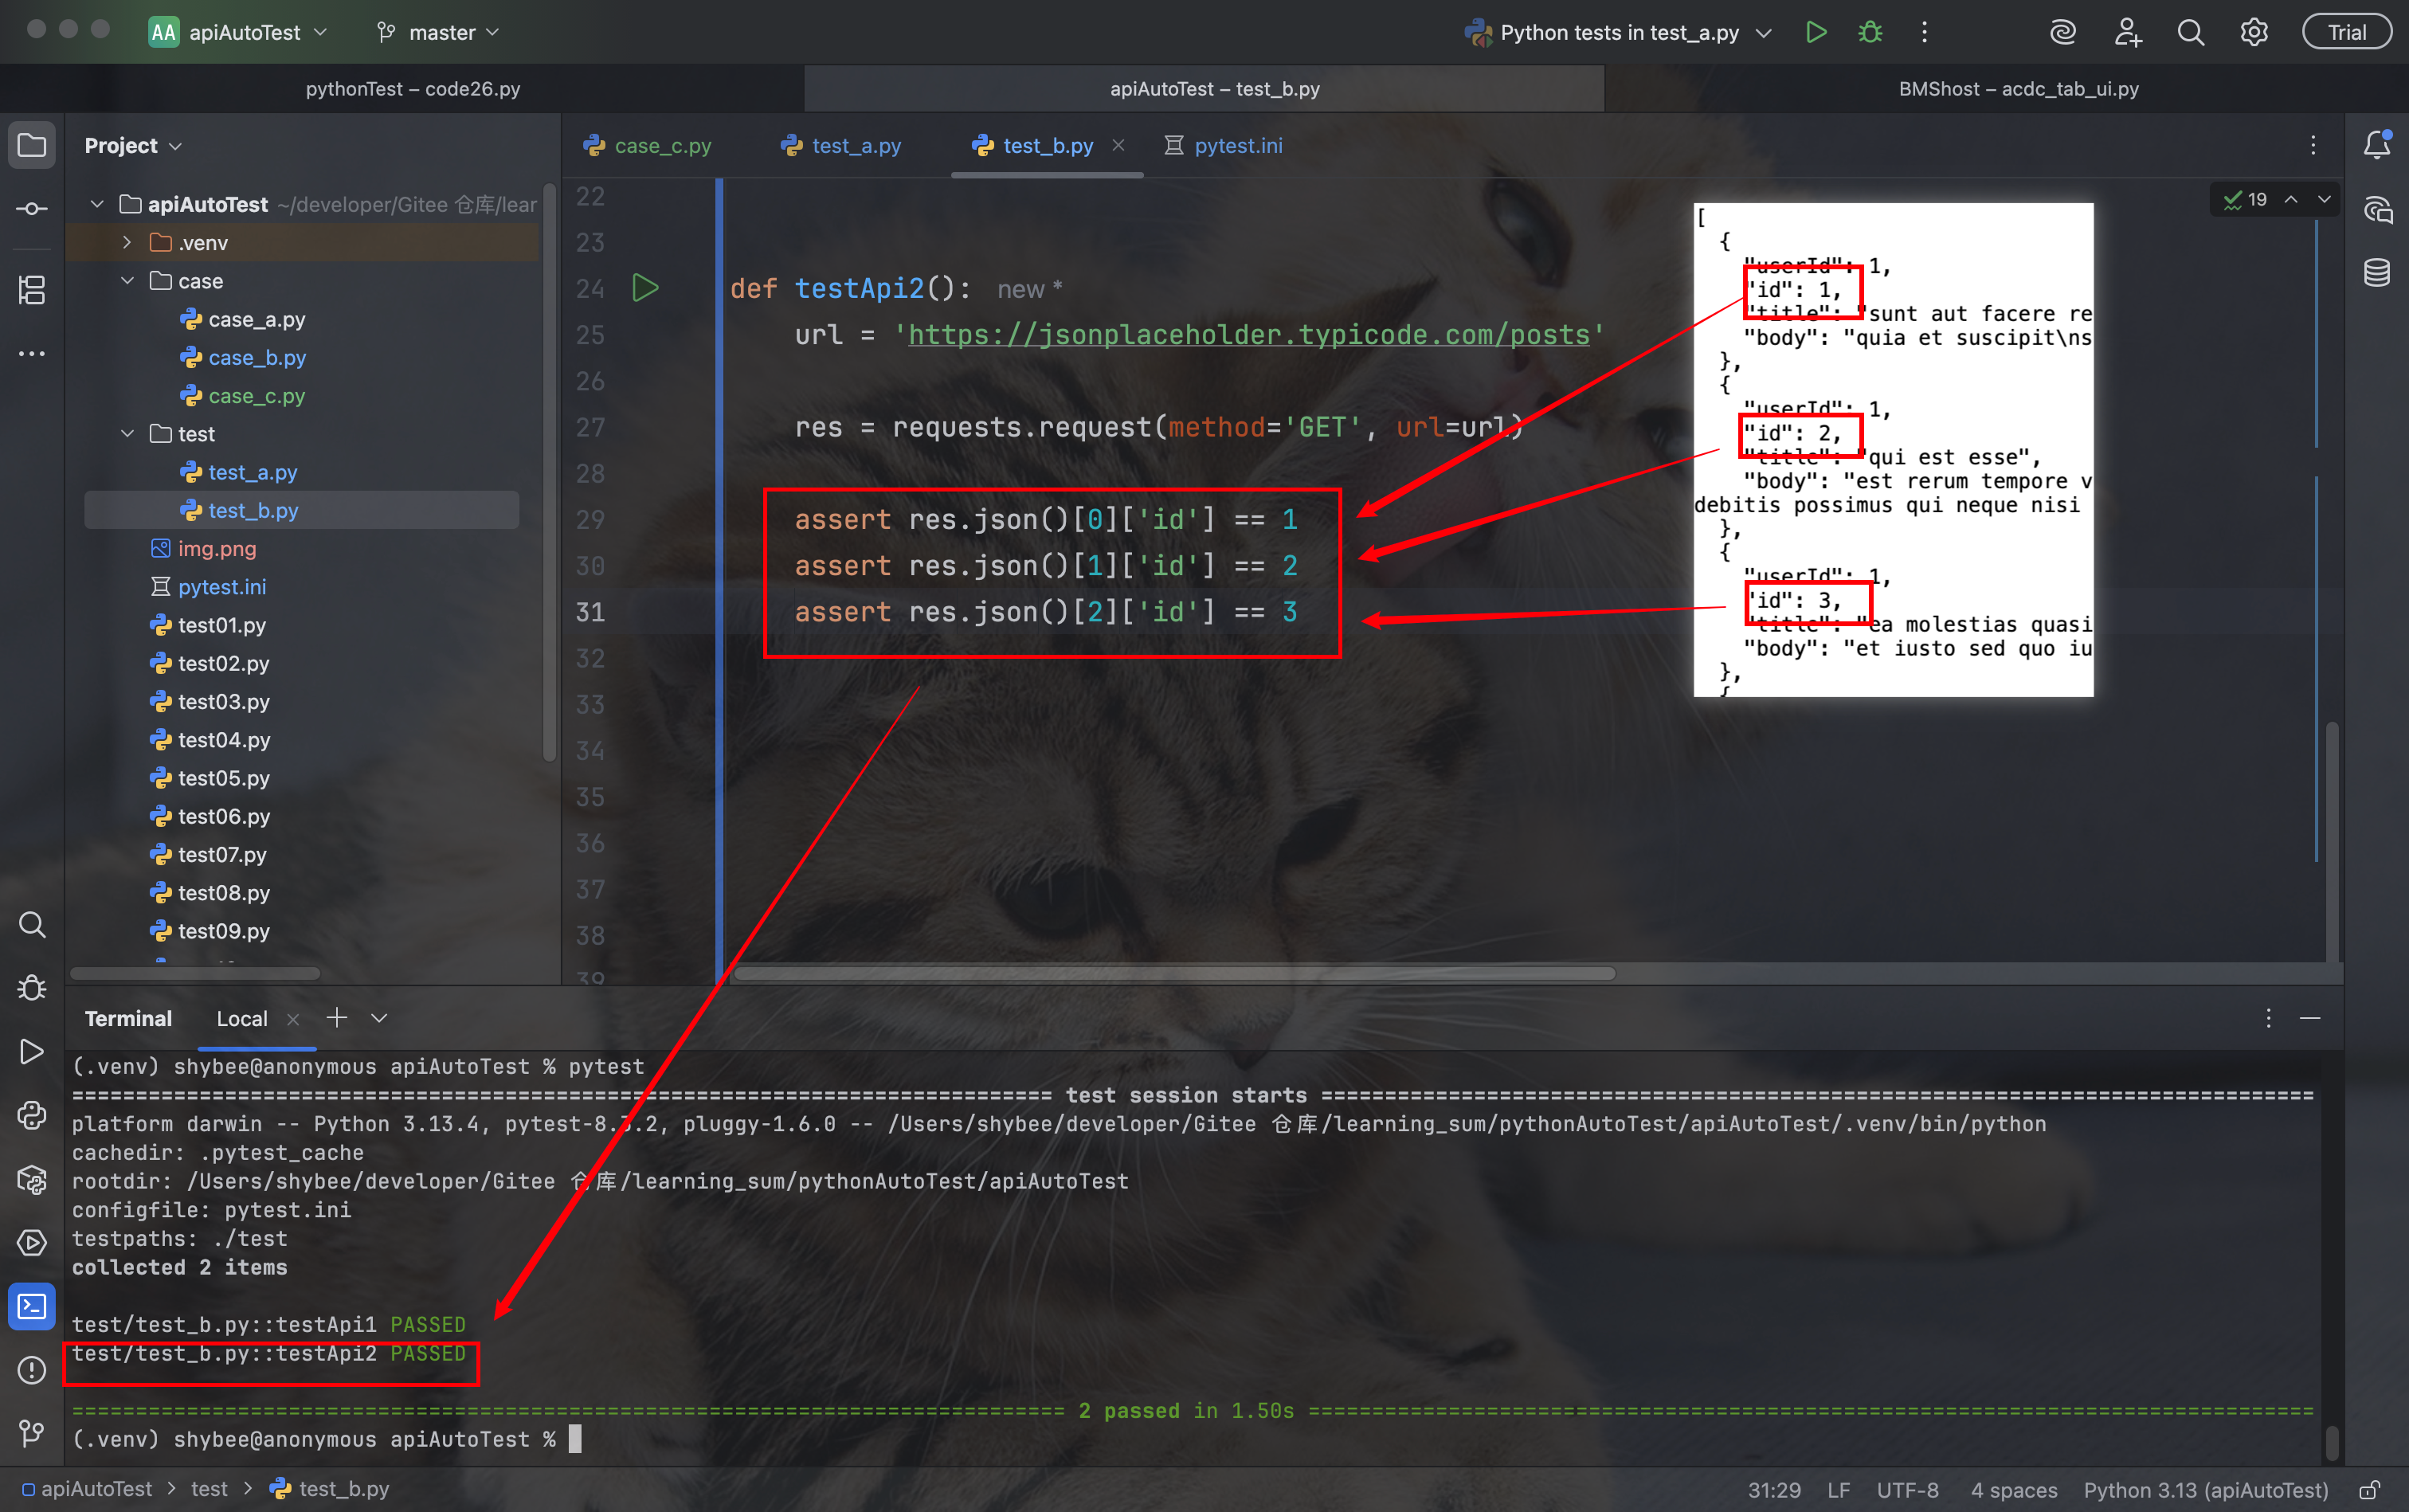Collapse the case folder
The image size is (2409, 1512).
[127, 281]
